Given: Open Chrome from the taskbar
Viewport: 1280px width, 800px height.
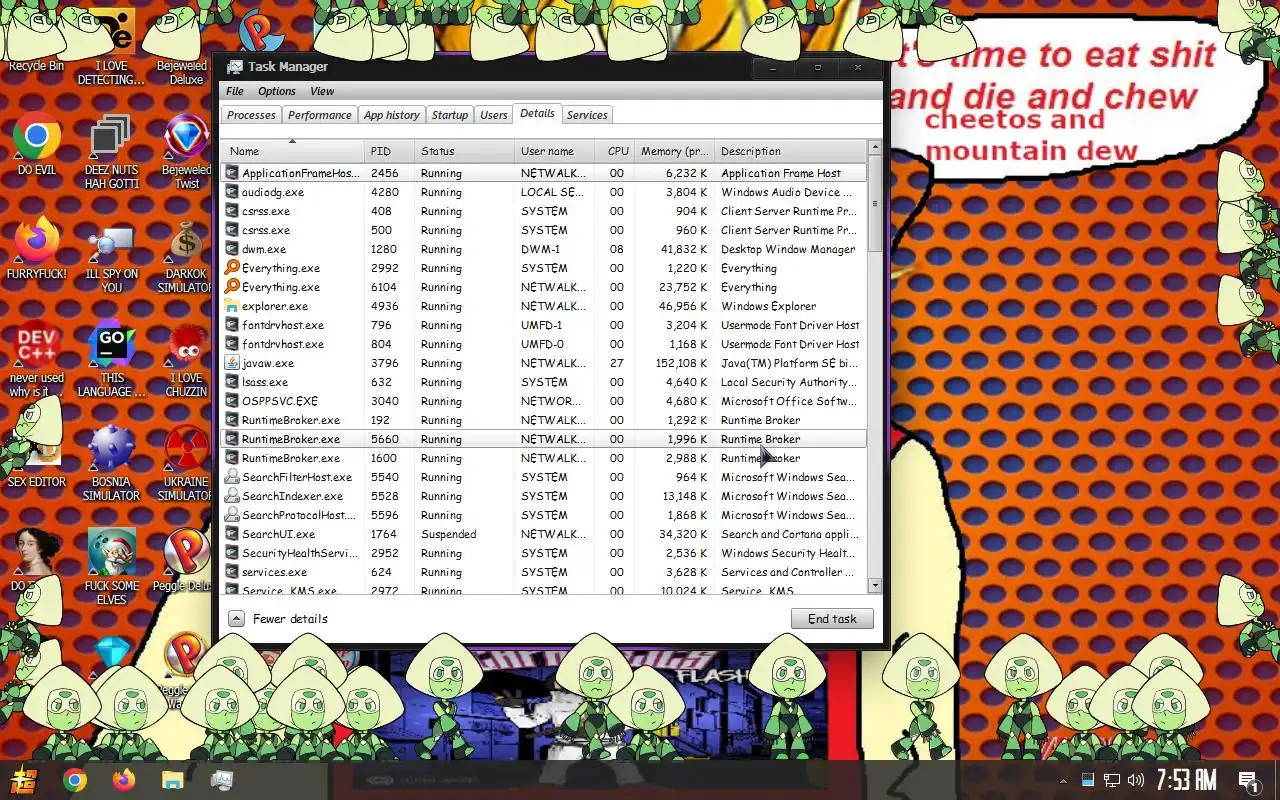Looking at the screenshot, I should click(75, 780).
